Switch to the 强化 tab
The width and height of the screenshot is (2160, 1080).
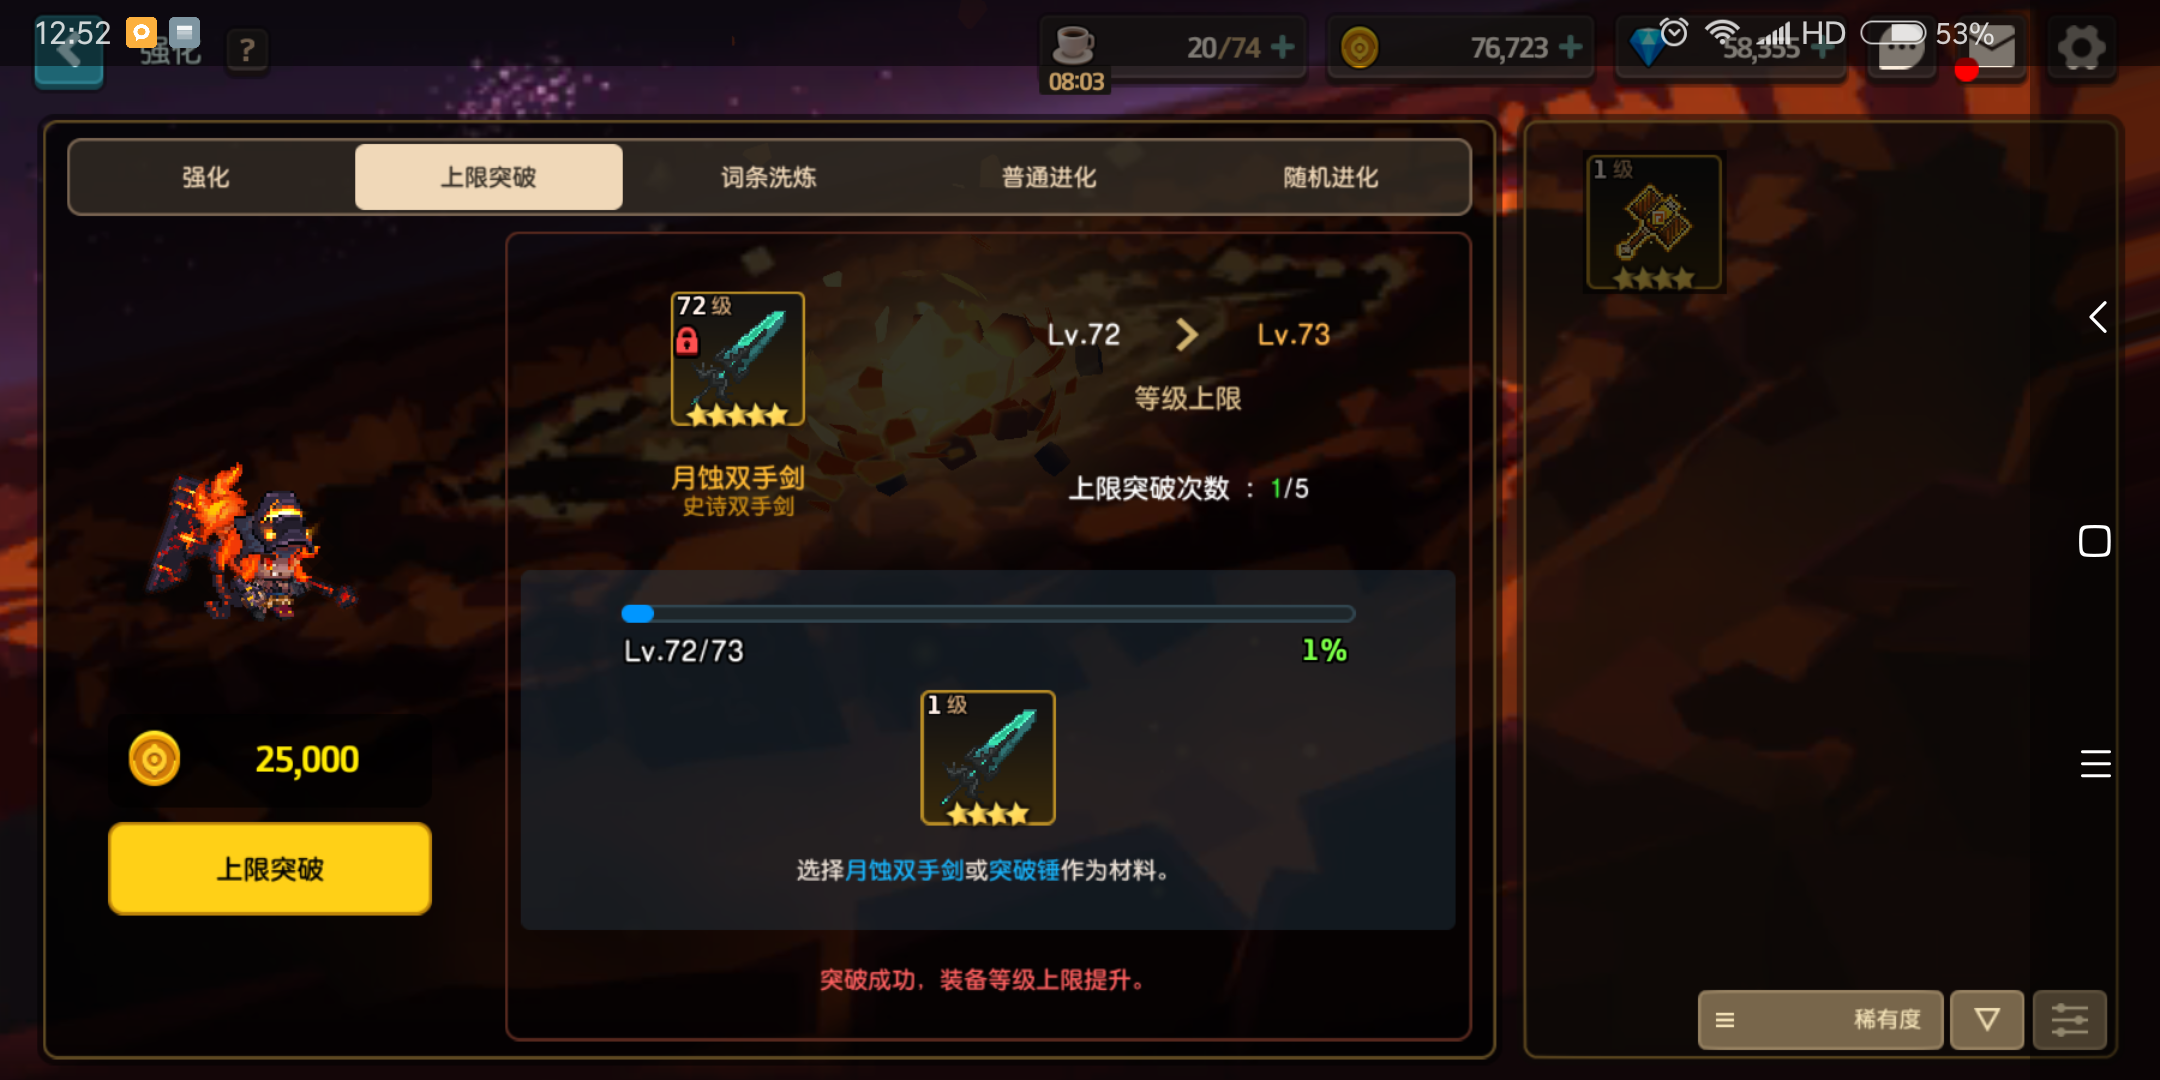206,177
